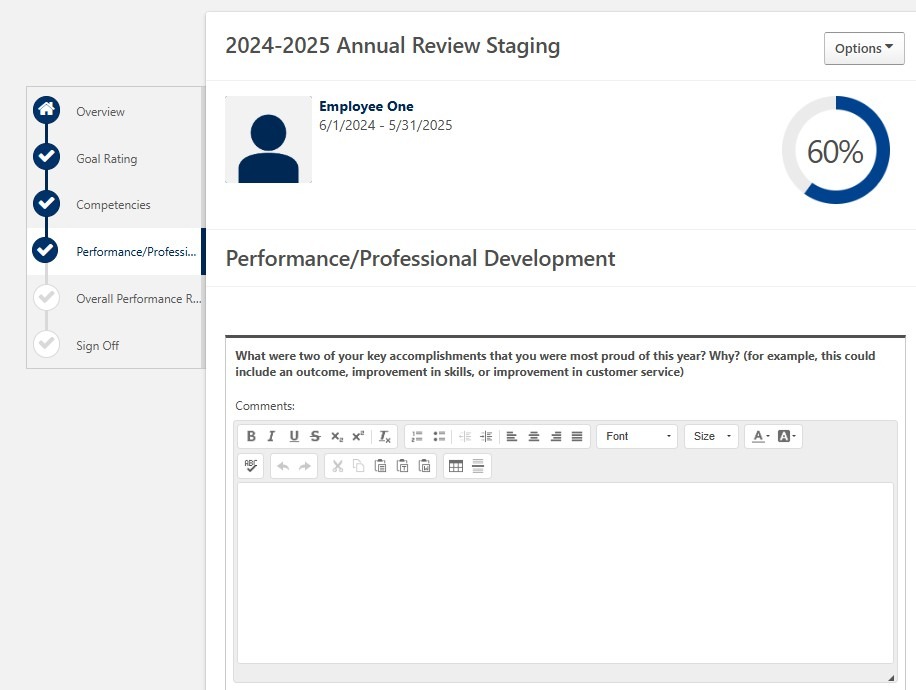Go to the Competencies step
This screenshot has height=690, width=916.
point(113,205)
